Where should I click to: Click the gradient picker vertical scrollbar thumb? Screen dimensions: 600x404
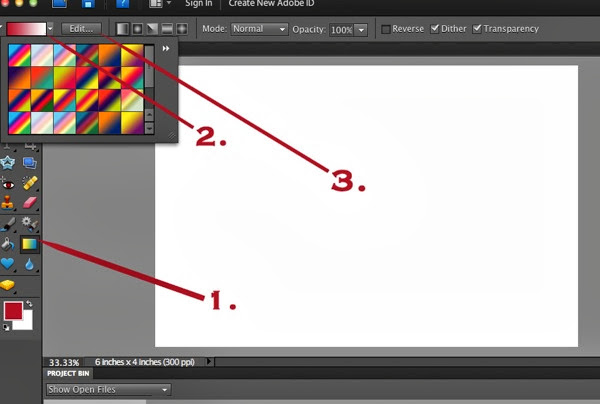(x=149, y=67)
